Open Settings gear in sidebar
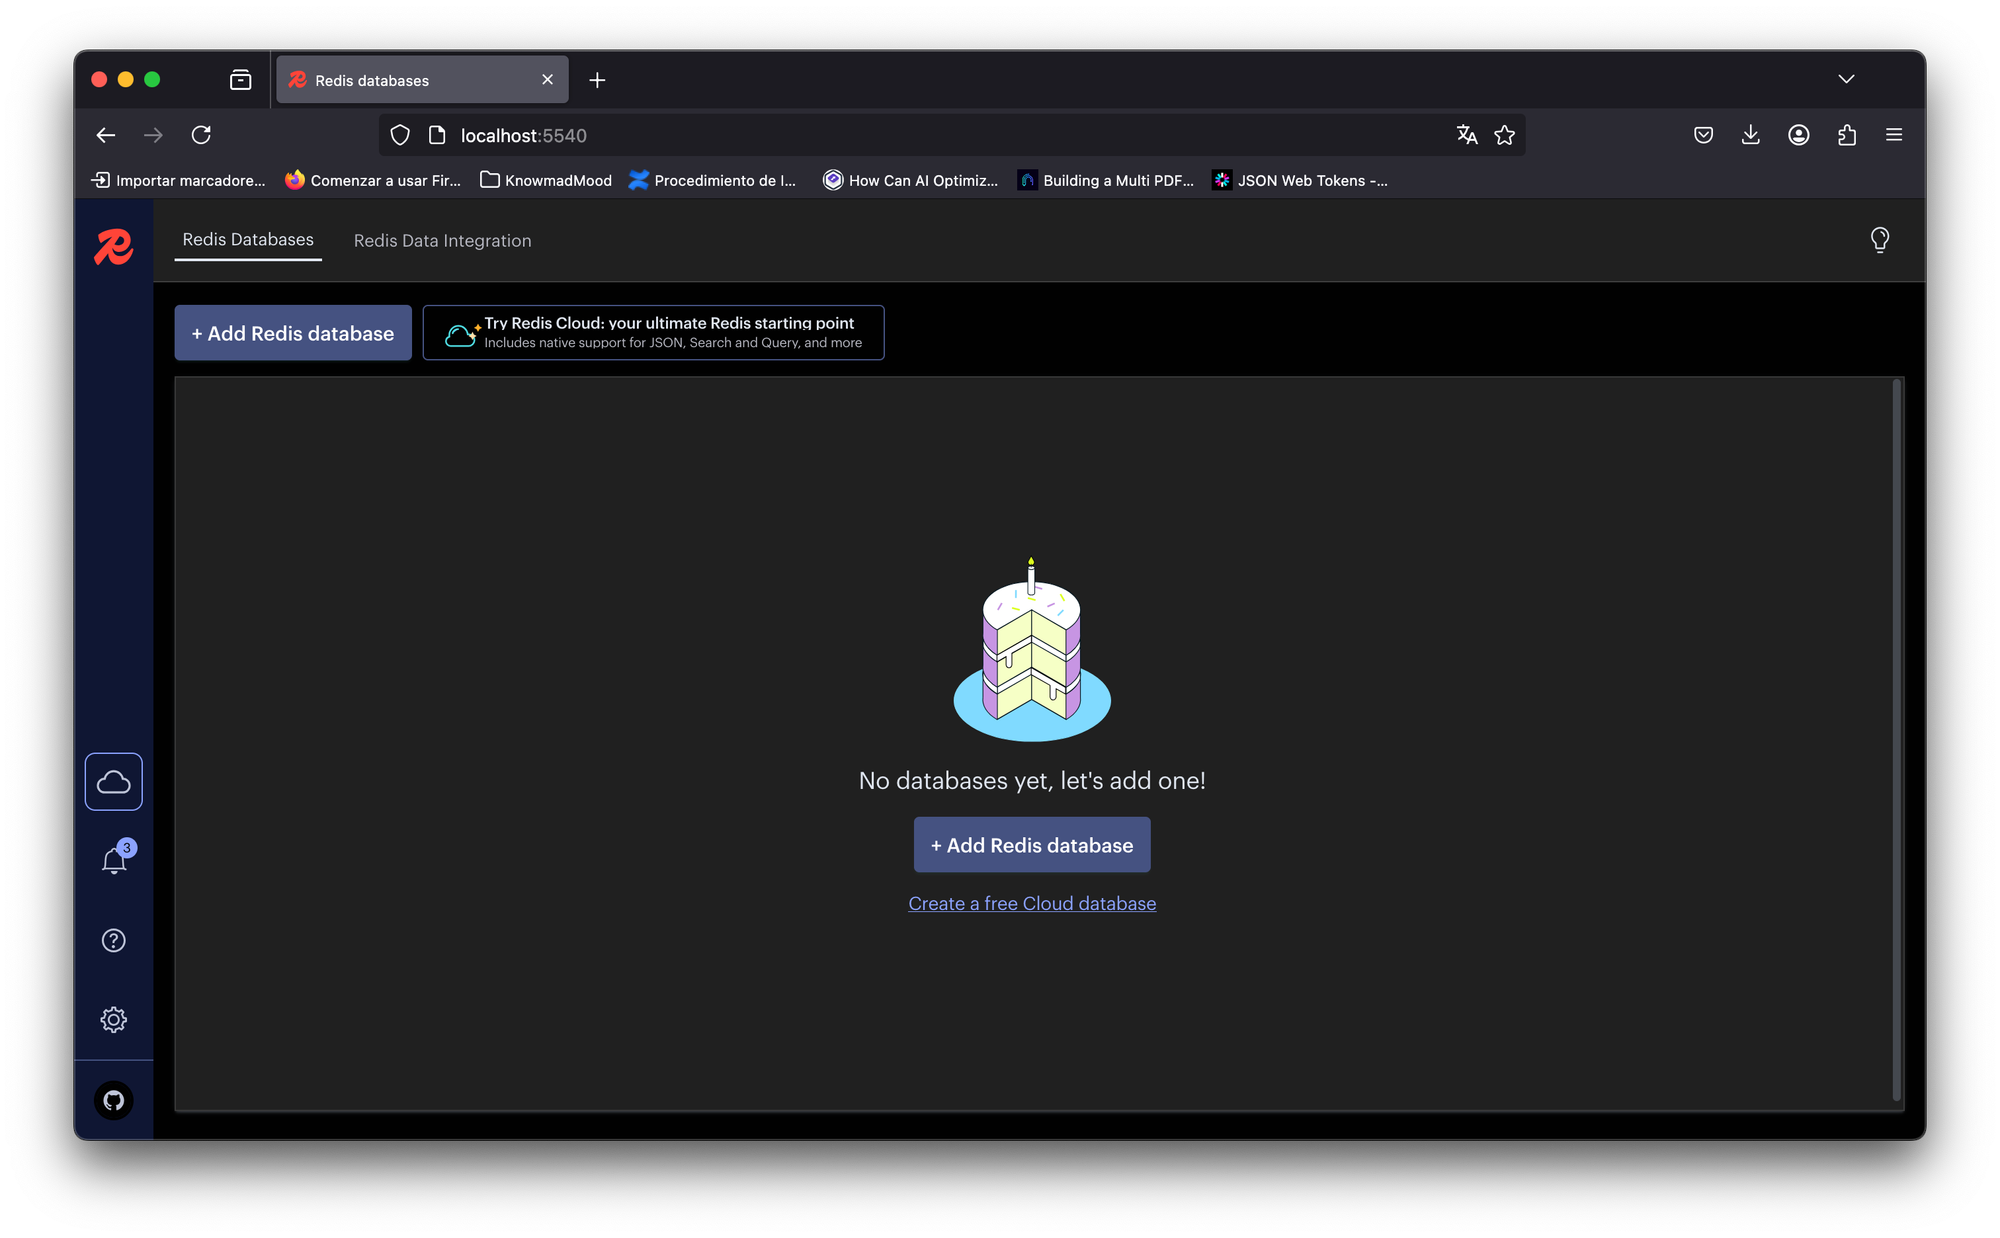The image size is (2000, 1238). pos(113,1019)
